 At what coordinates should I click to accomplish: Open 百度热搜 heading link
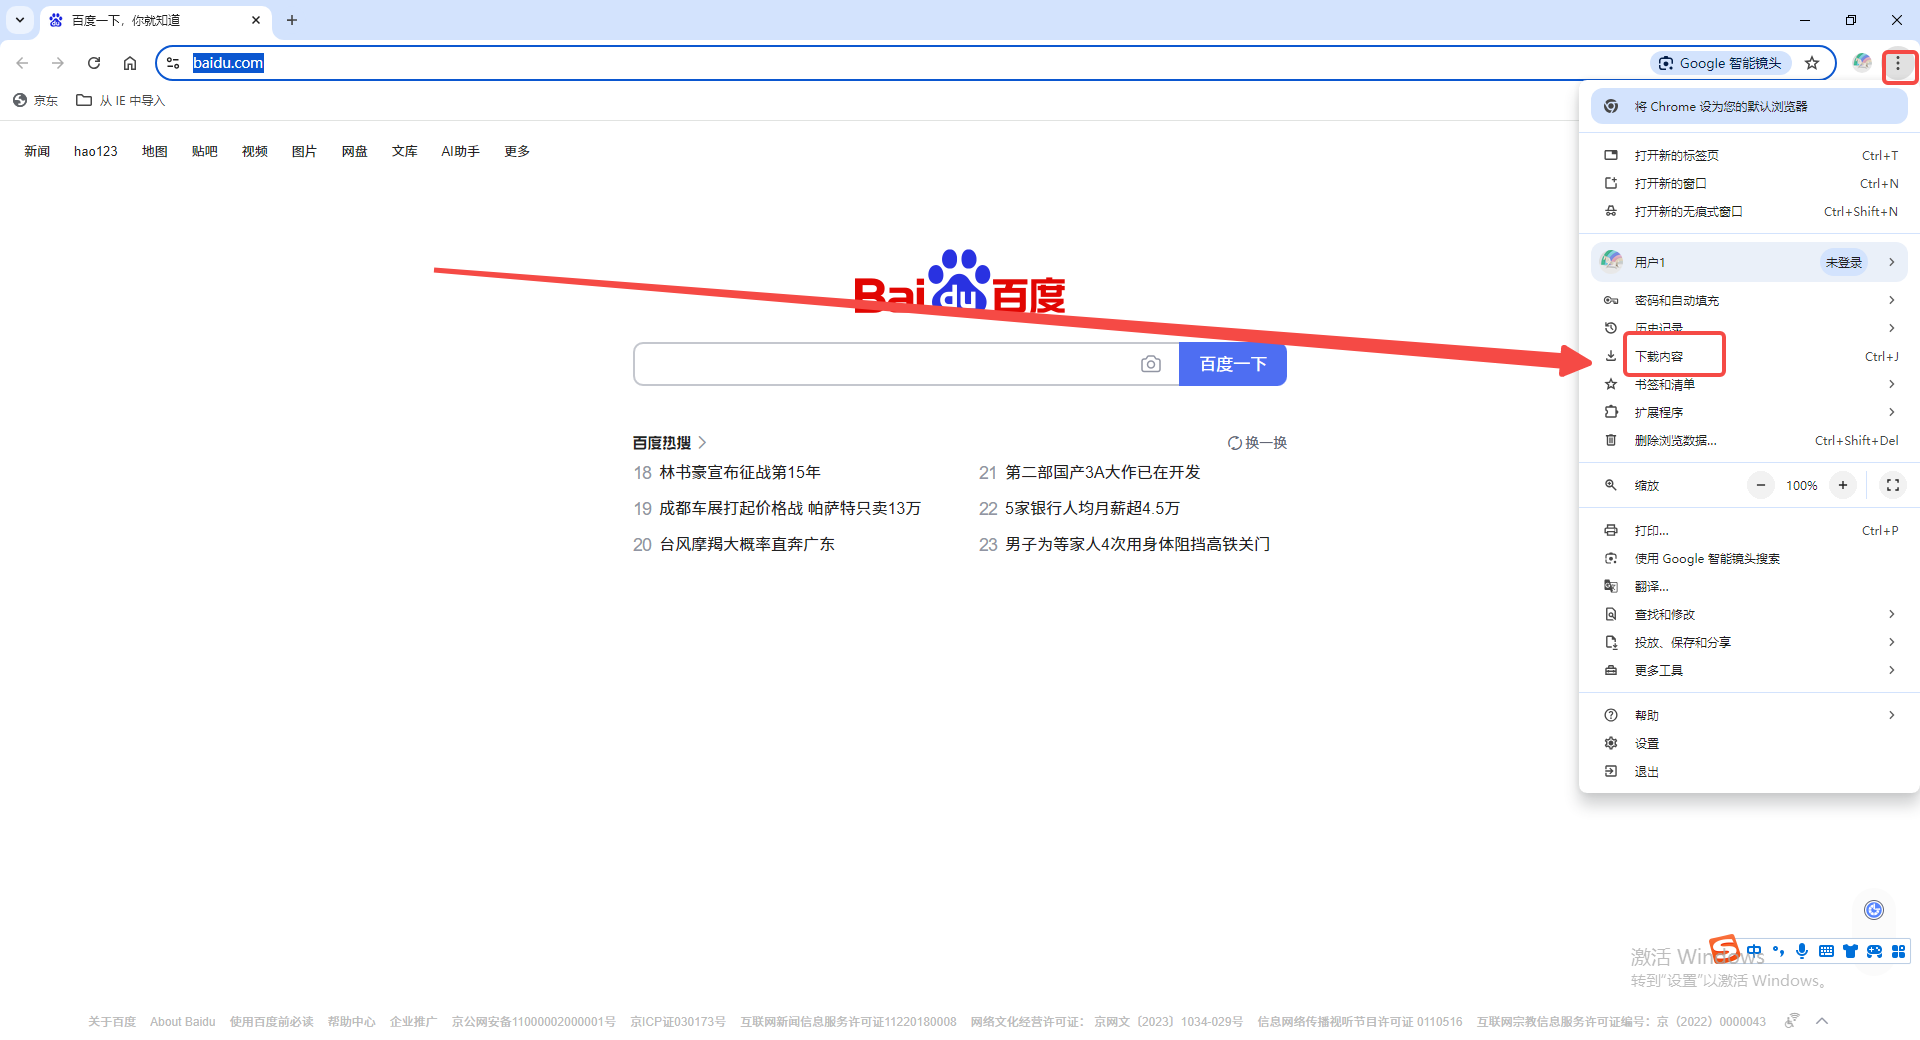(x=669, y=442)
